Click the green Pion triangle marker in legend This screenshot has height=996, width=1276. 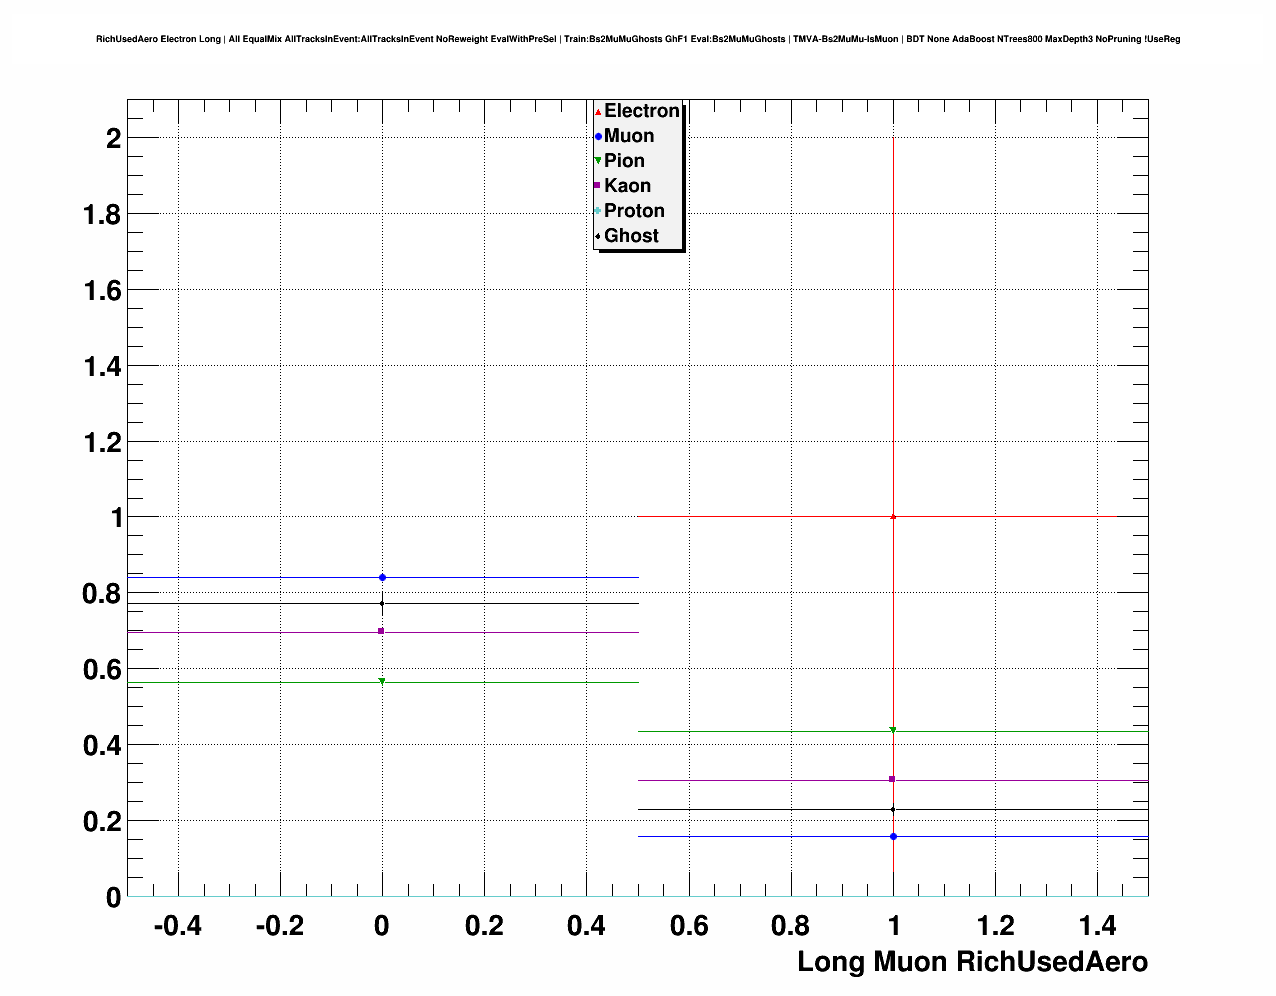coord(598,161)
